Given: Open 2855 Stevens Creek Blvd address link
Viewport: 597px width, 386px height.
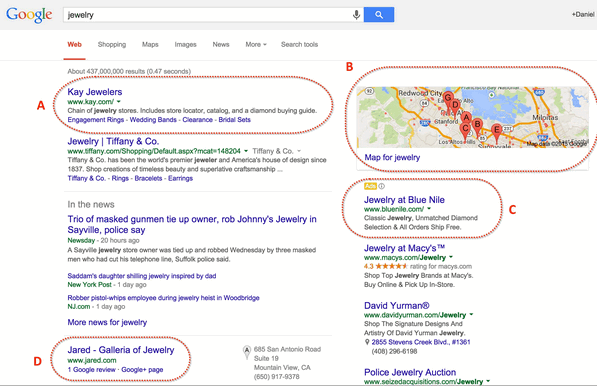Looking at the screenshot, I should [421, 342].
